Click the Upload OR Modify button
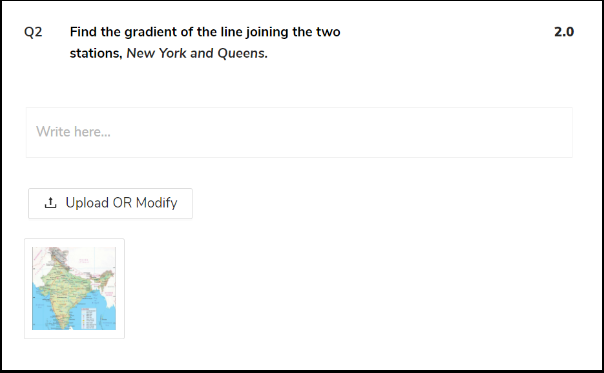The width and height of the screenshot is (604, 373). pos(110,203)
